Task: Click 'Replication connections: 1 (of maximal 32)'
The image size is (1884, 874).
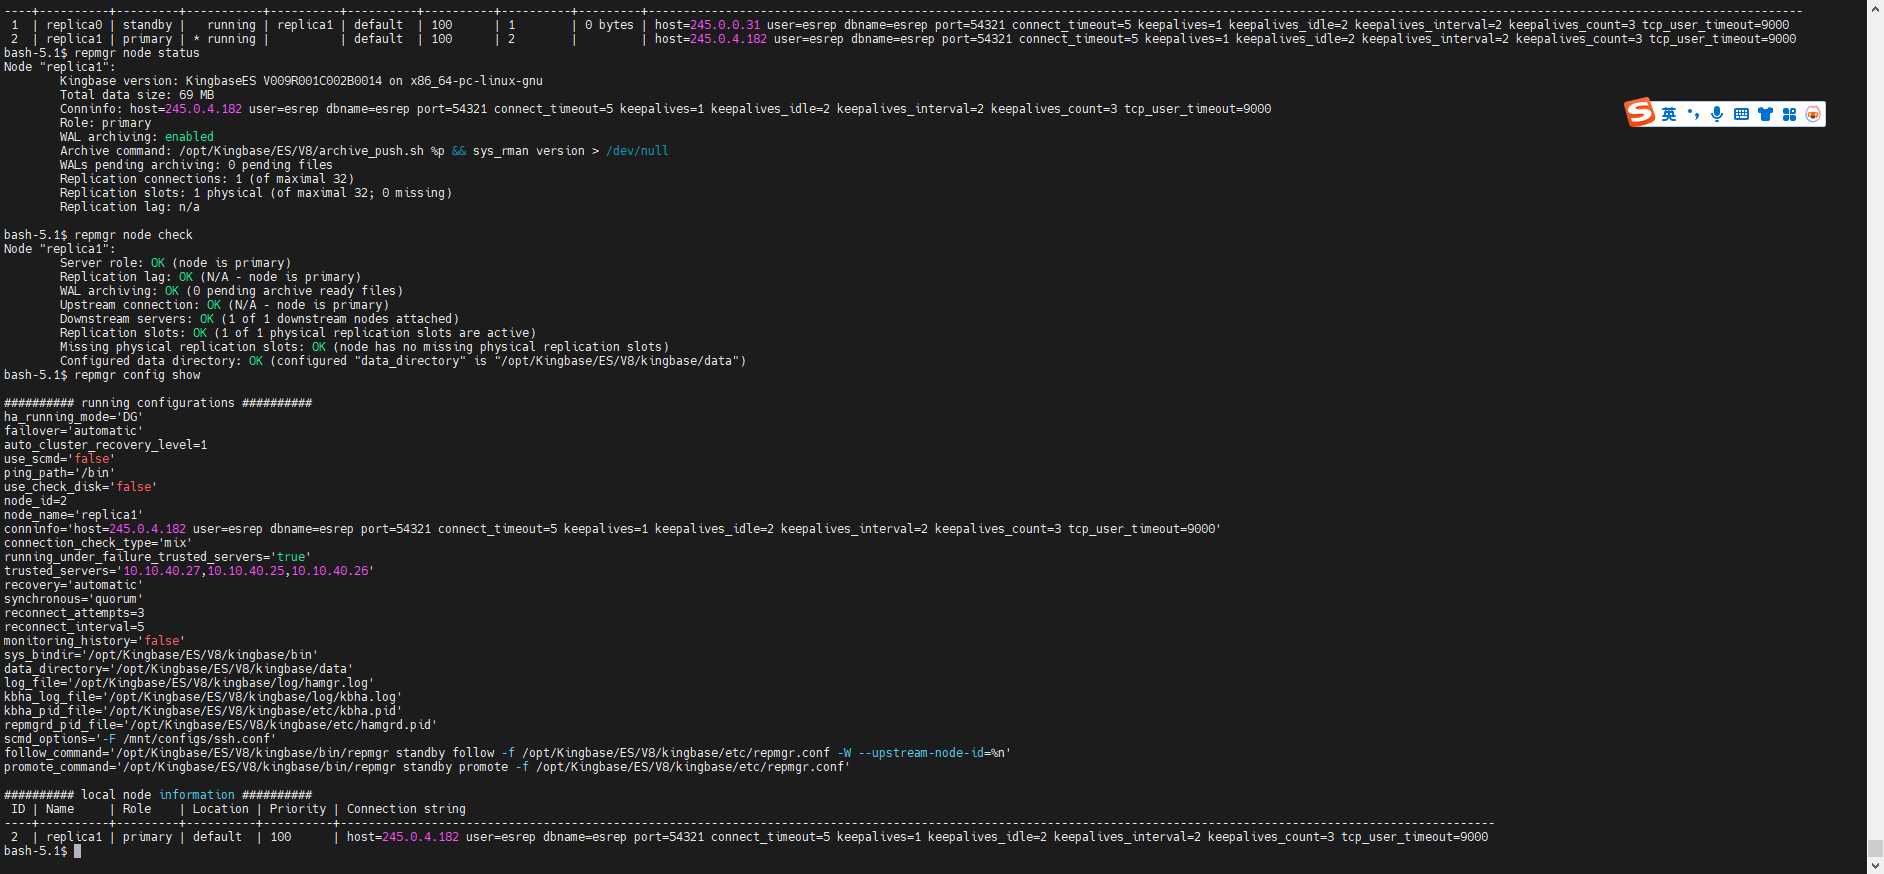Action: point(207,179)
